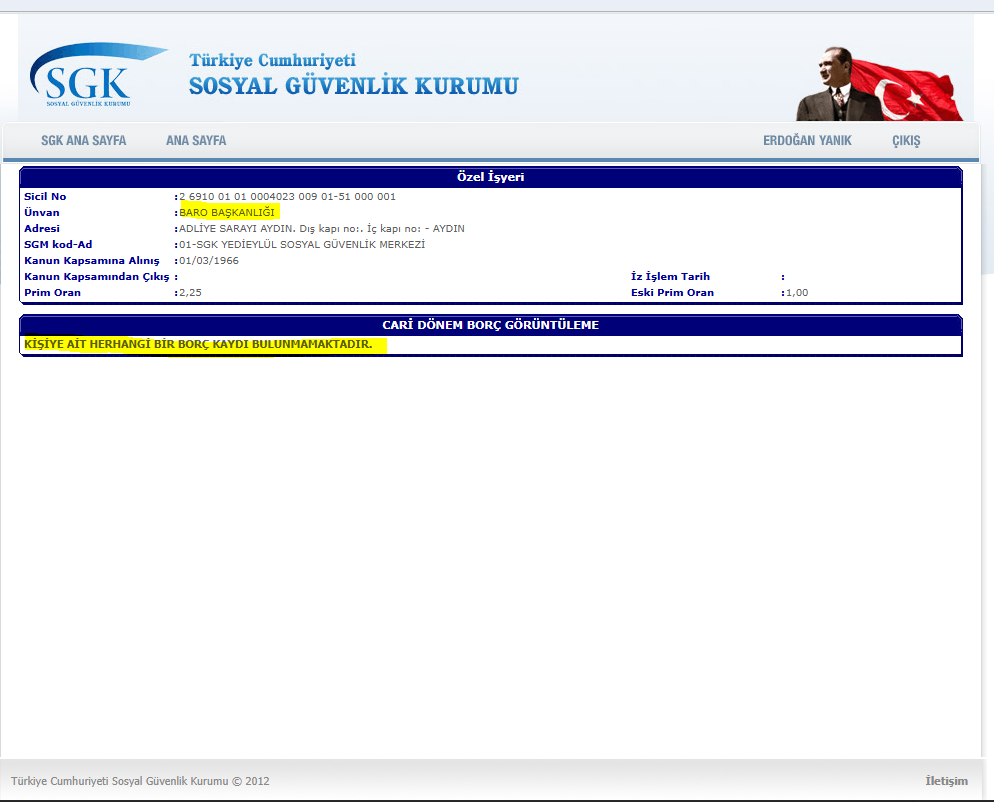Go to ANA SAYFA menu item

(x=196, y=141)
